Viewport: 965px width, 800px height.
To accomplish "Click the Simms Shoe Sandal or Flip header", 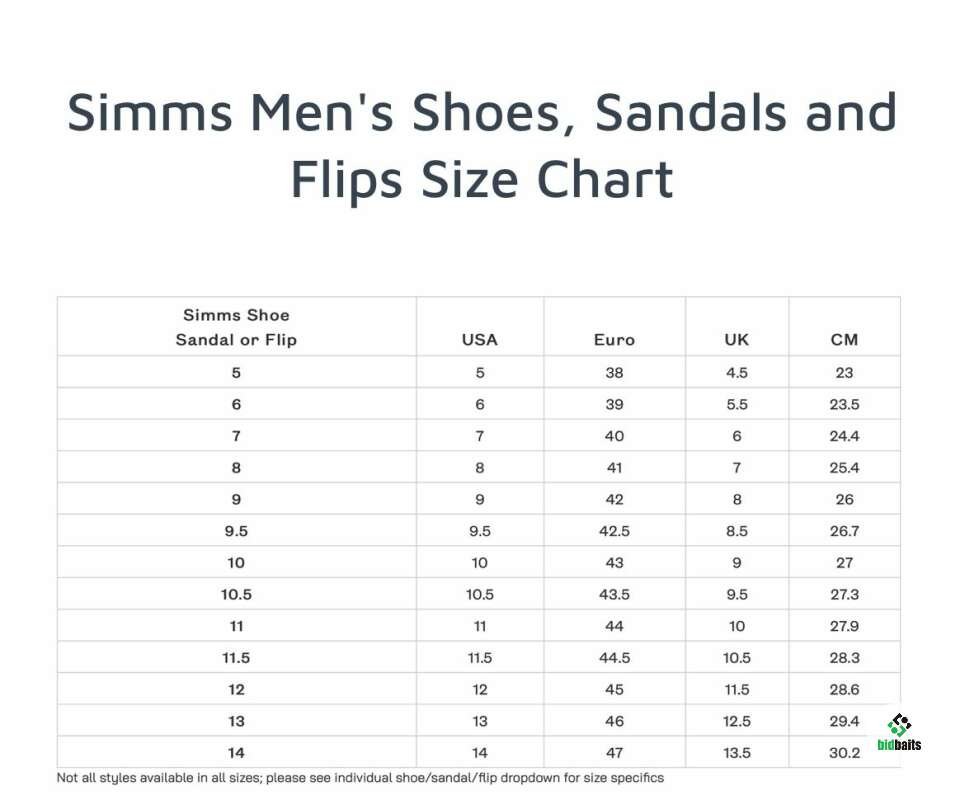I will (x=236, y=327).
